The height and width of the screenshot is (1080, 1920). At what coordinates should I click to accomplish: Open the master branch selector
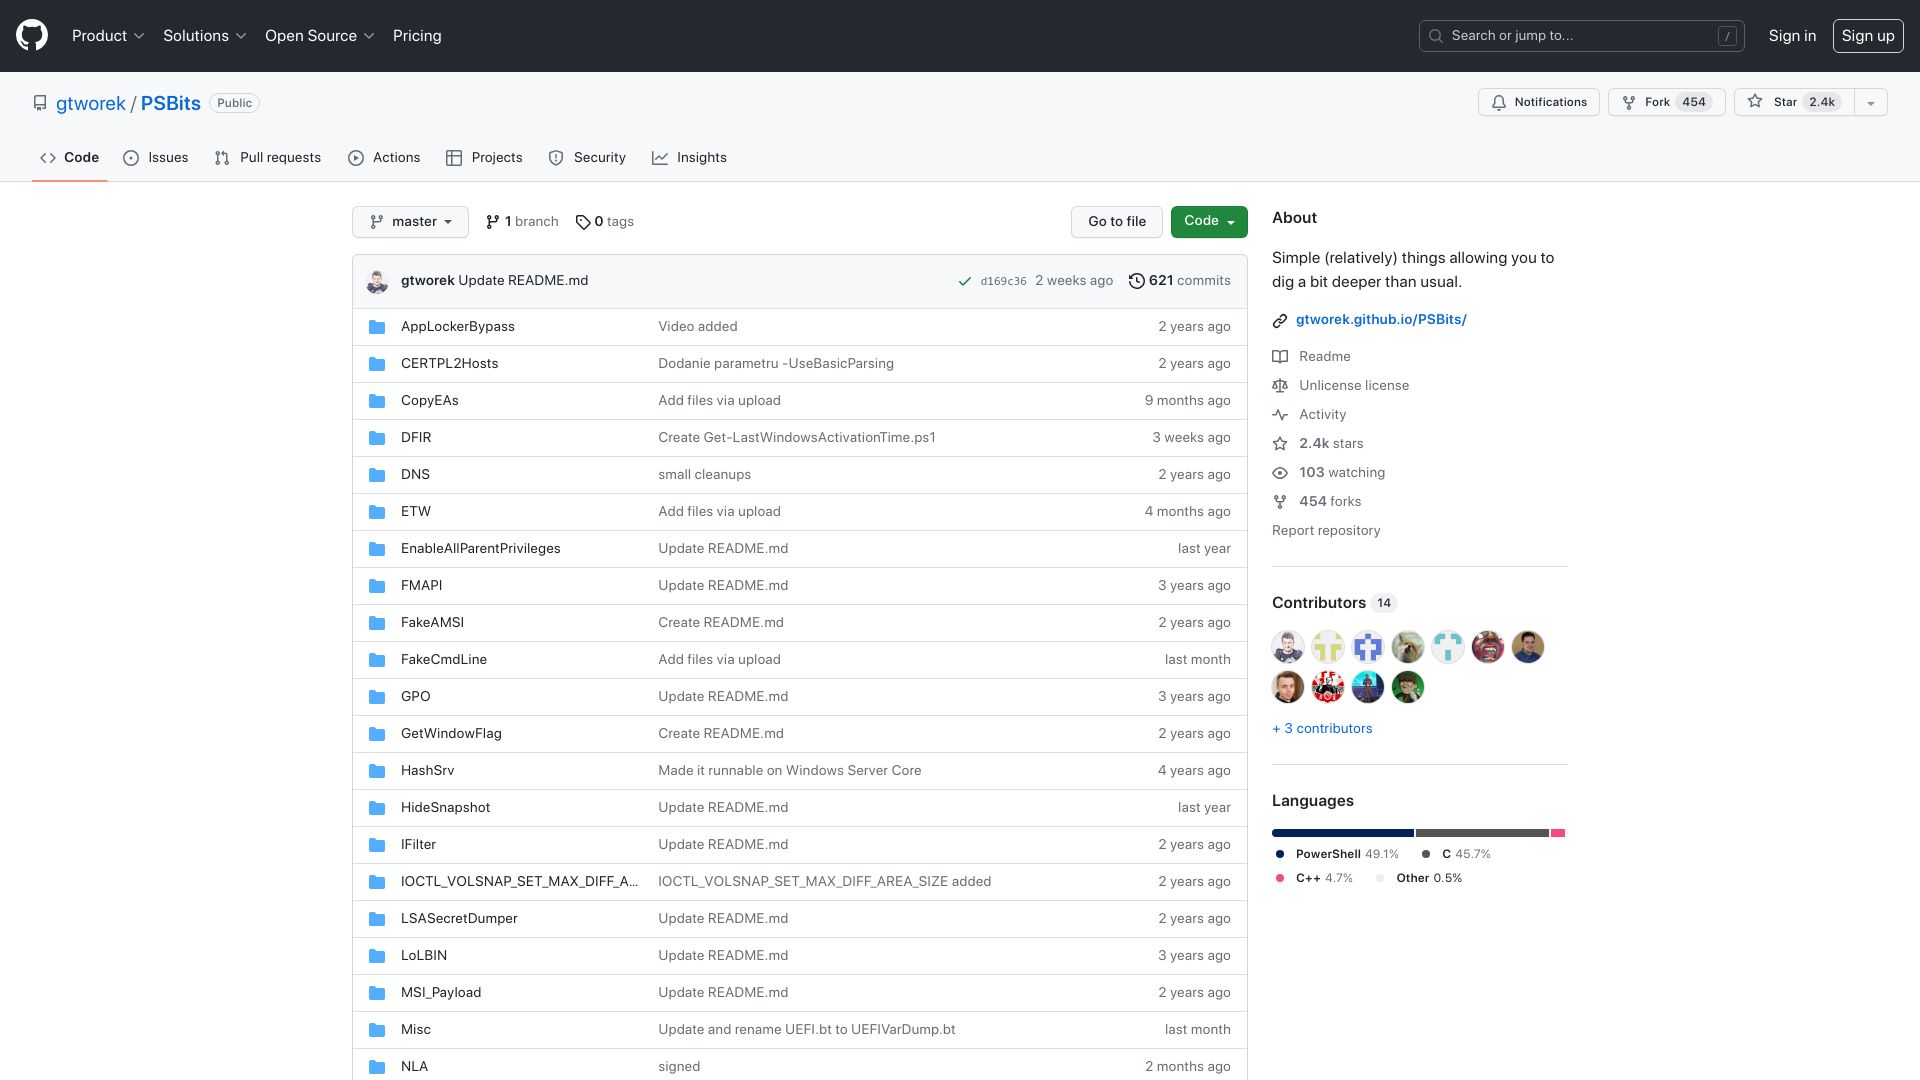pos(410,222)
